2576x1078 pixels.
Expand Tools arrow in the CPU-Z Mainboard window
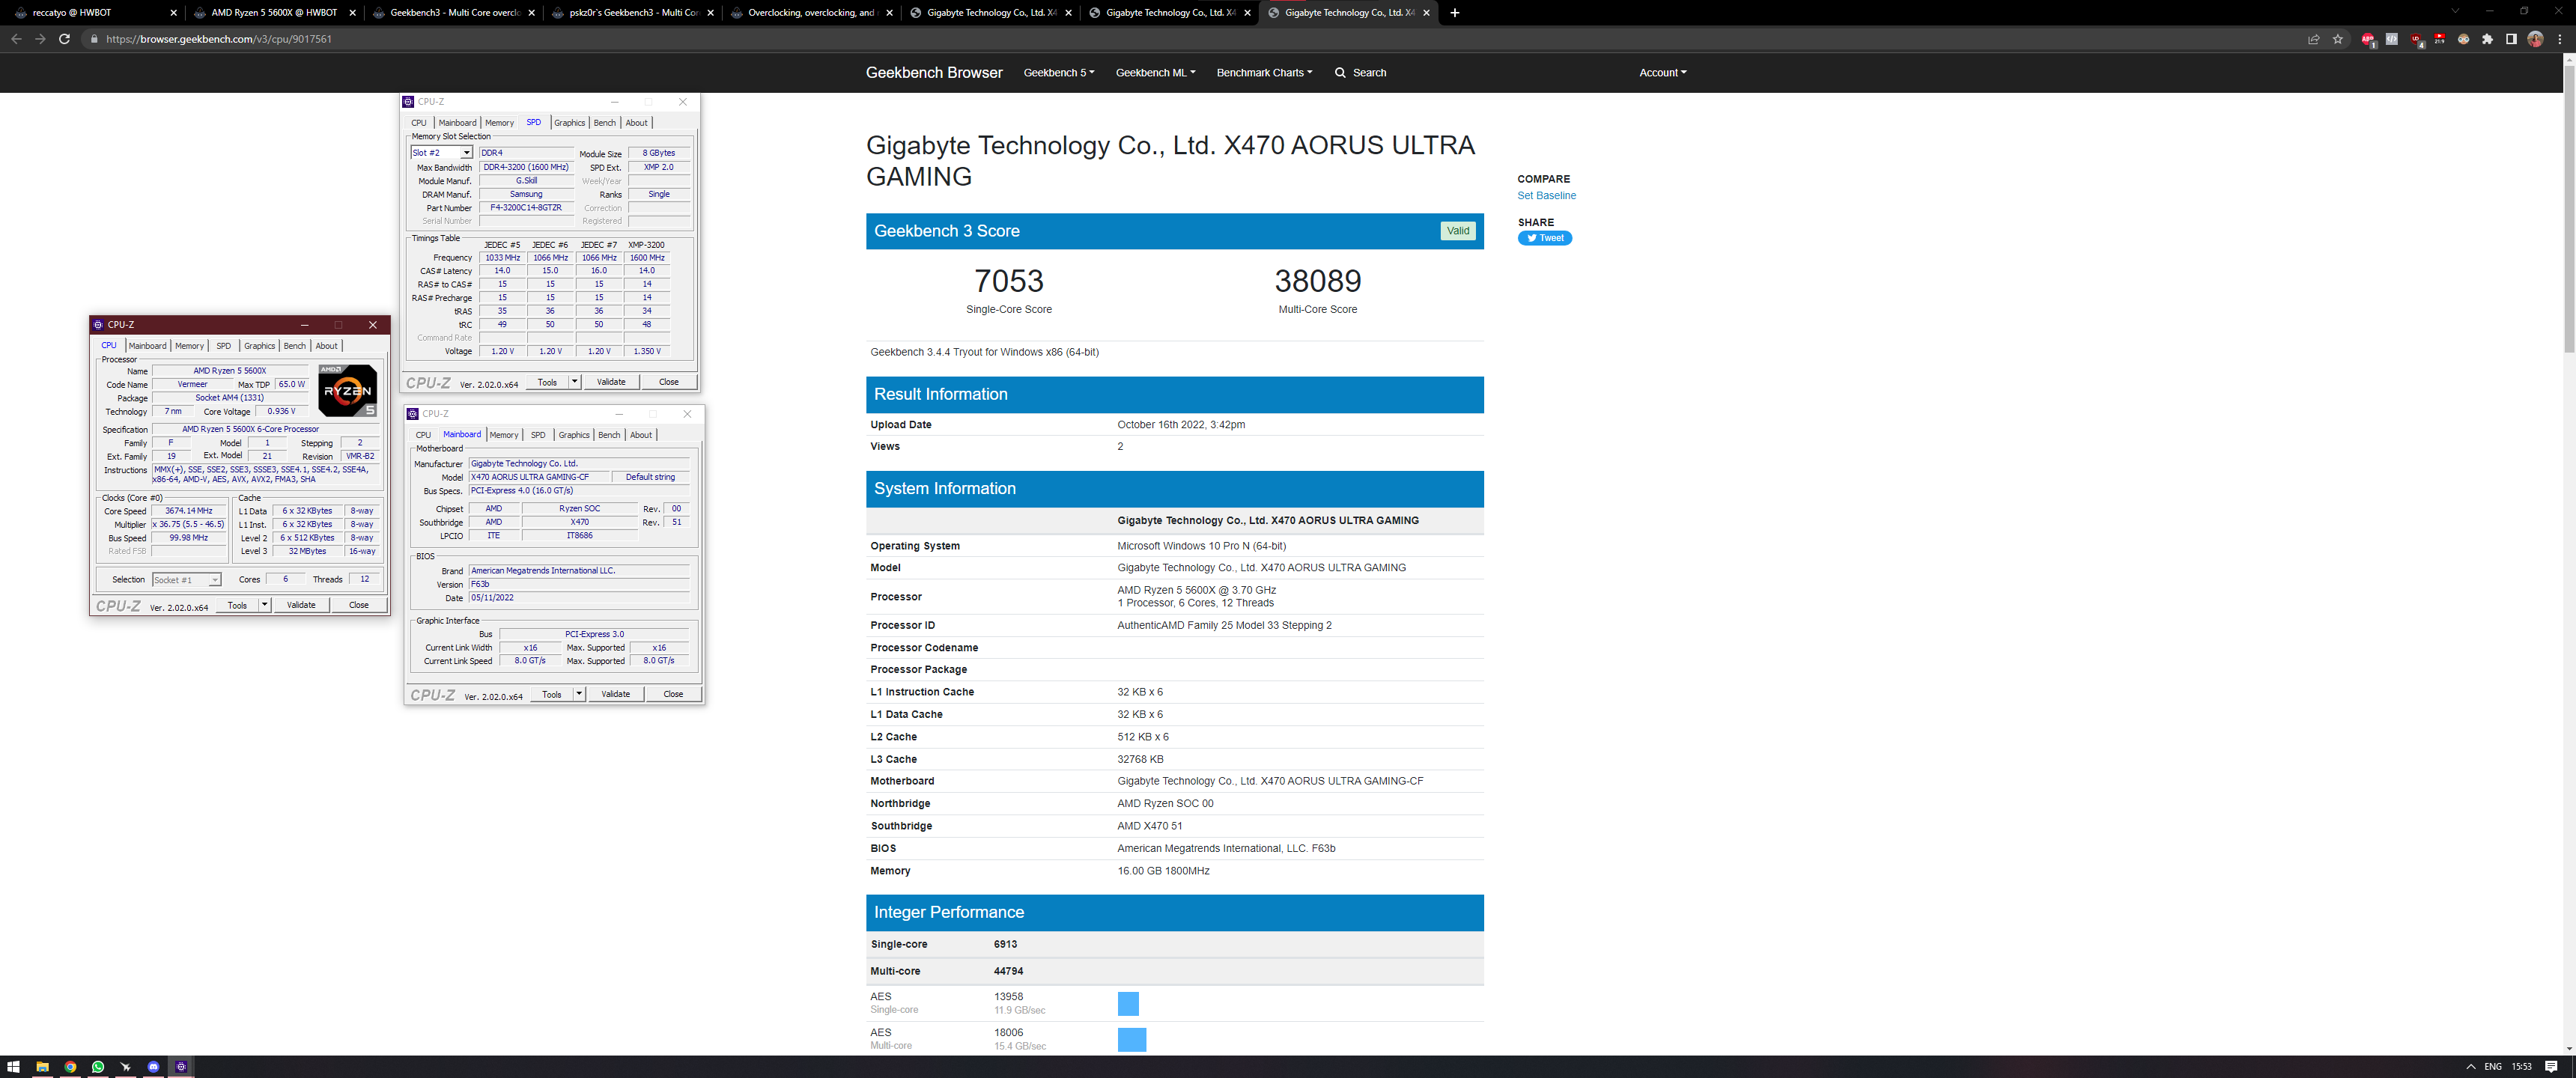(x=578, y=694)
